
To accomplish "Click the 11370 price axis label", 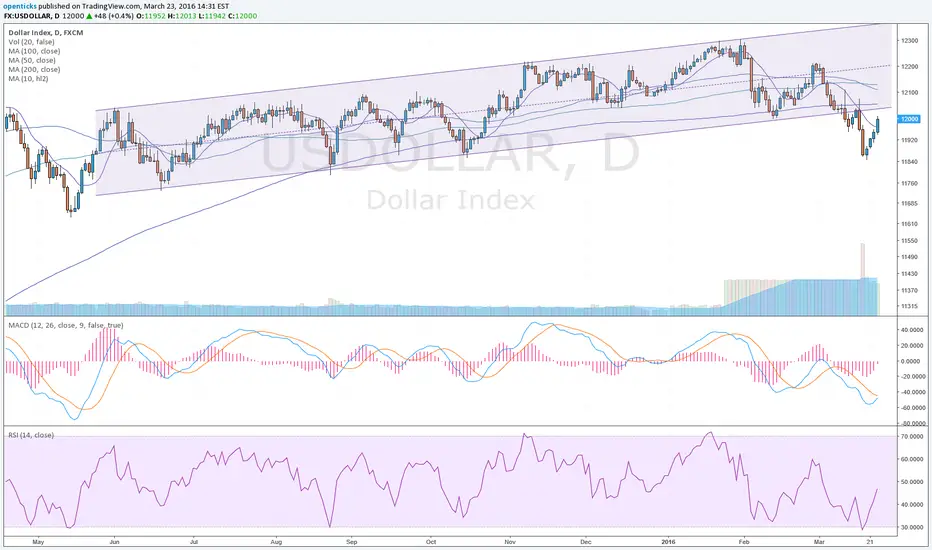I will tap(909, 290).
